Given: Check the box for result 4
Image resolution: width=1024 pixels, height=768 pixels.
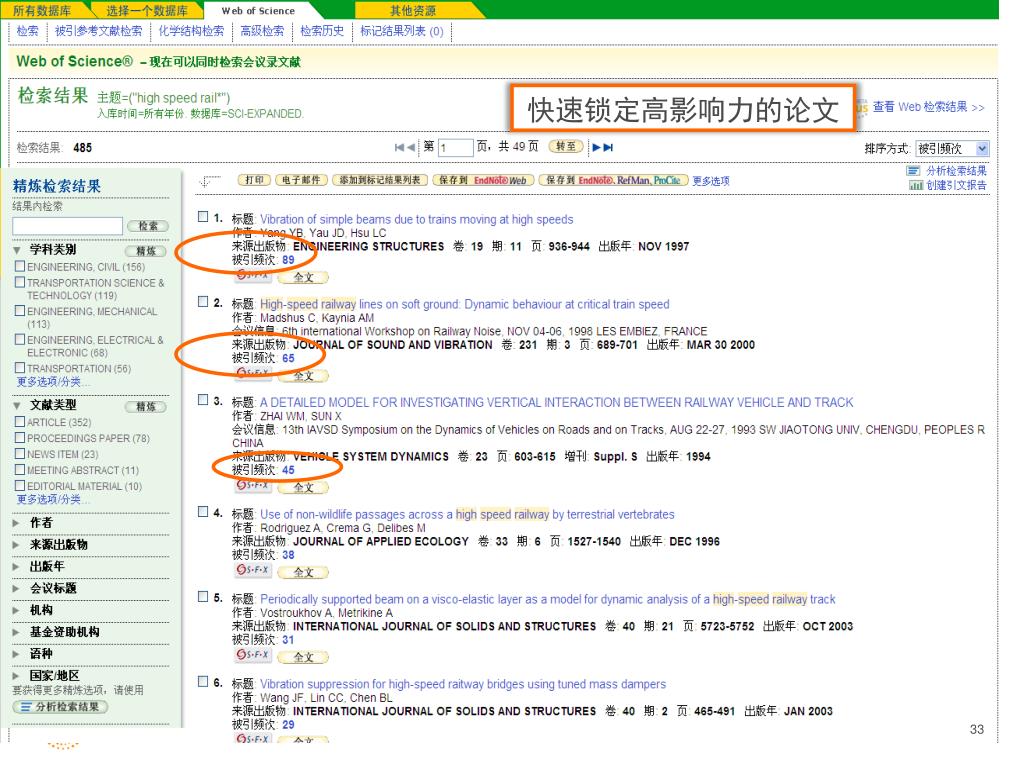Looking at the screenshot, I should (x=203, y=511).
